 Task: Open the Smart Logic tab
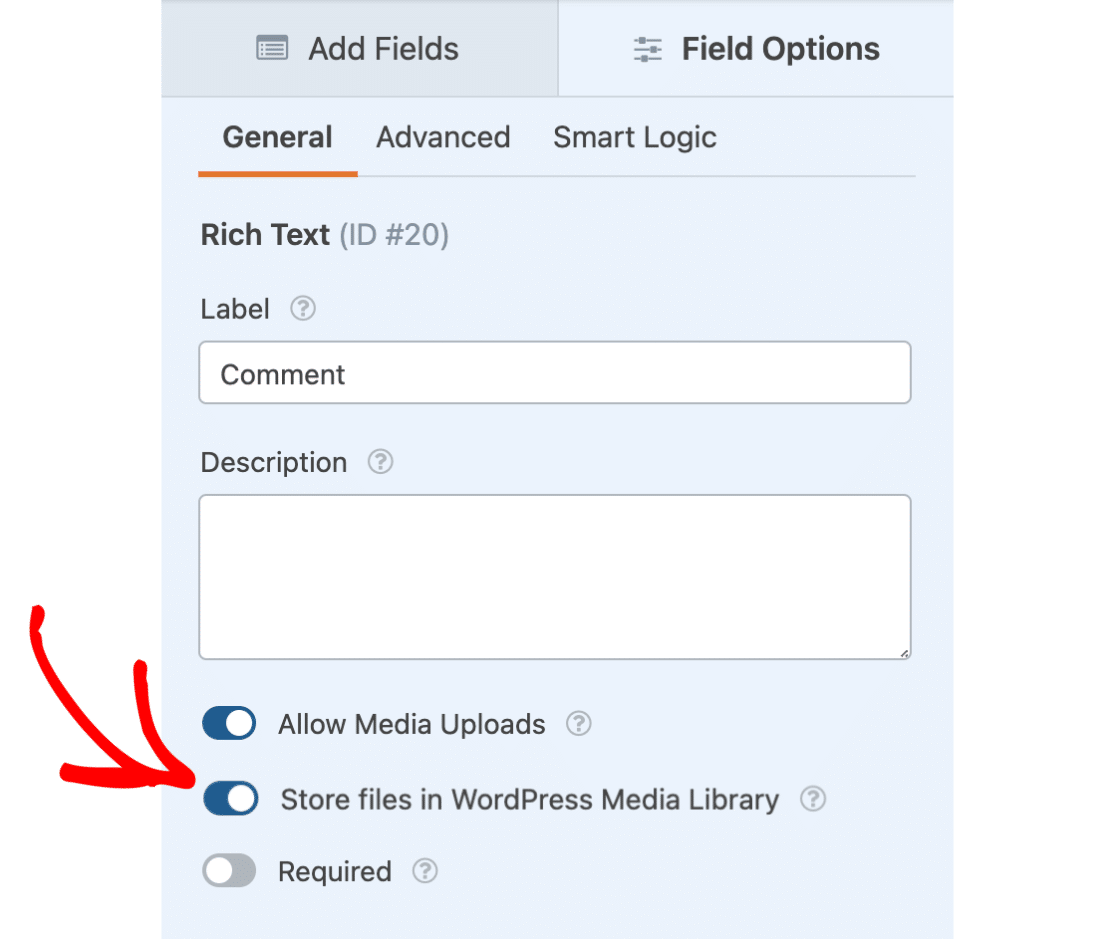coord(635,137)
